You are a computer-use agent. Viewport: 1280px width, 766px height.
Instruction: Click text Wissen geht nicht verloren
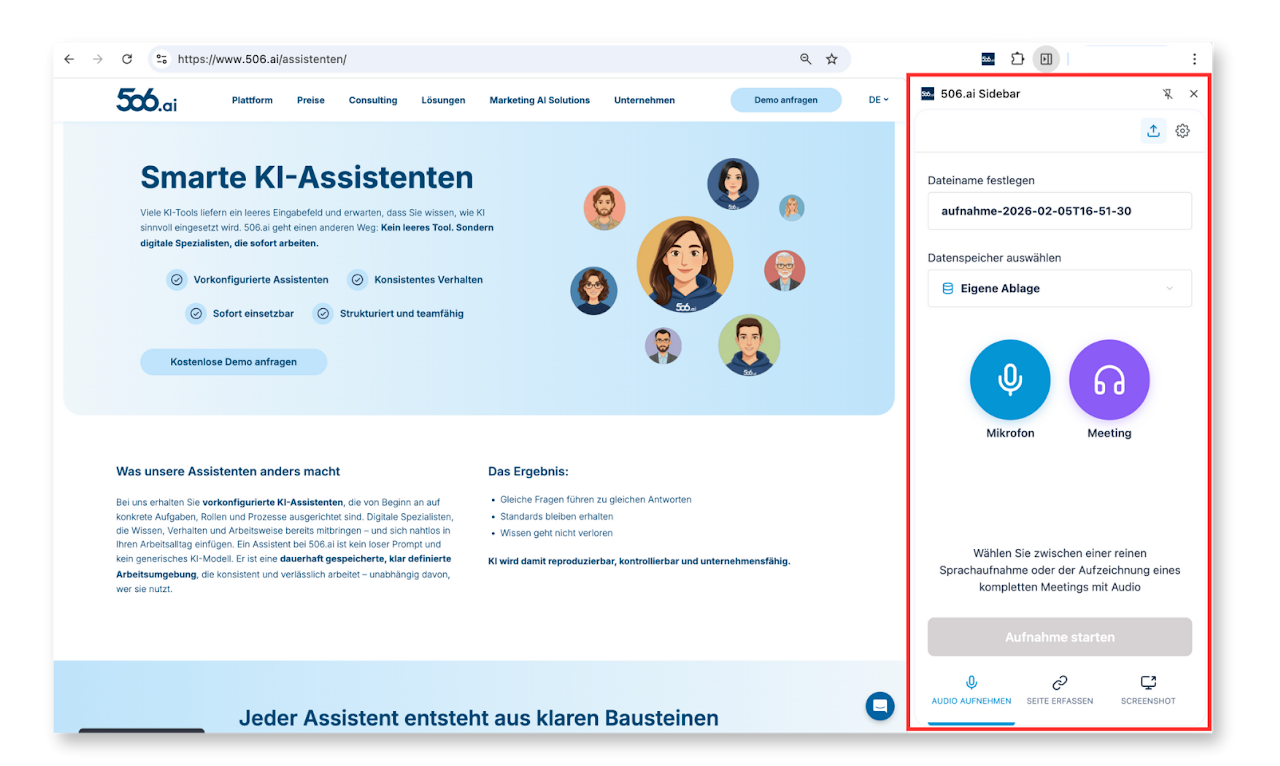pos(556,533)
